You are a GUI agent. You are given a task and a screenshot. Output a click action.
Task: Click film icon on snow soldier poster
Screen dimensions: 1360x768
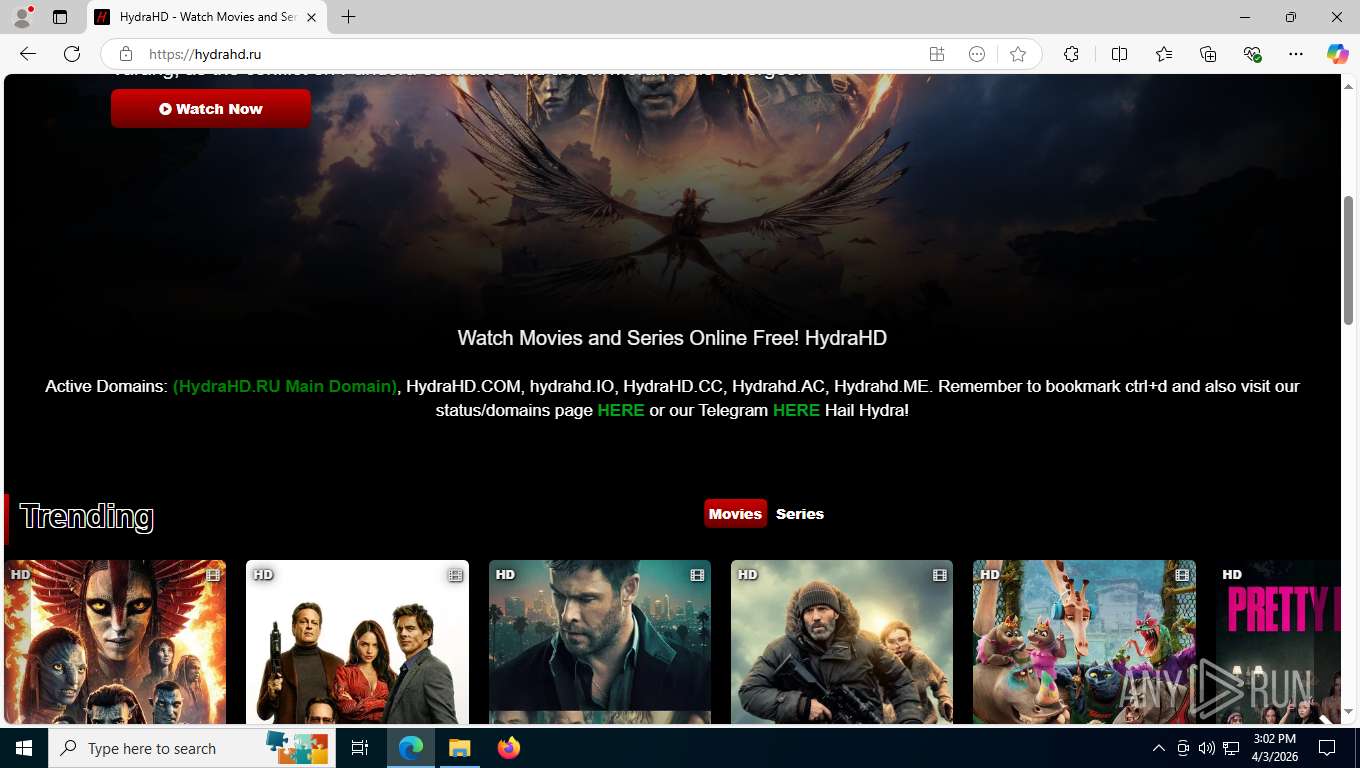click(x=940, y=575)
